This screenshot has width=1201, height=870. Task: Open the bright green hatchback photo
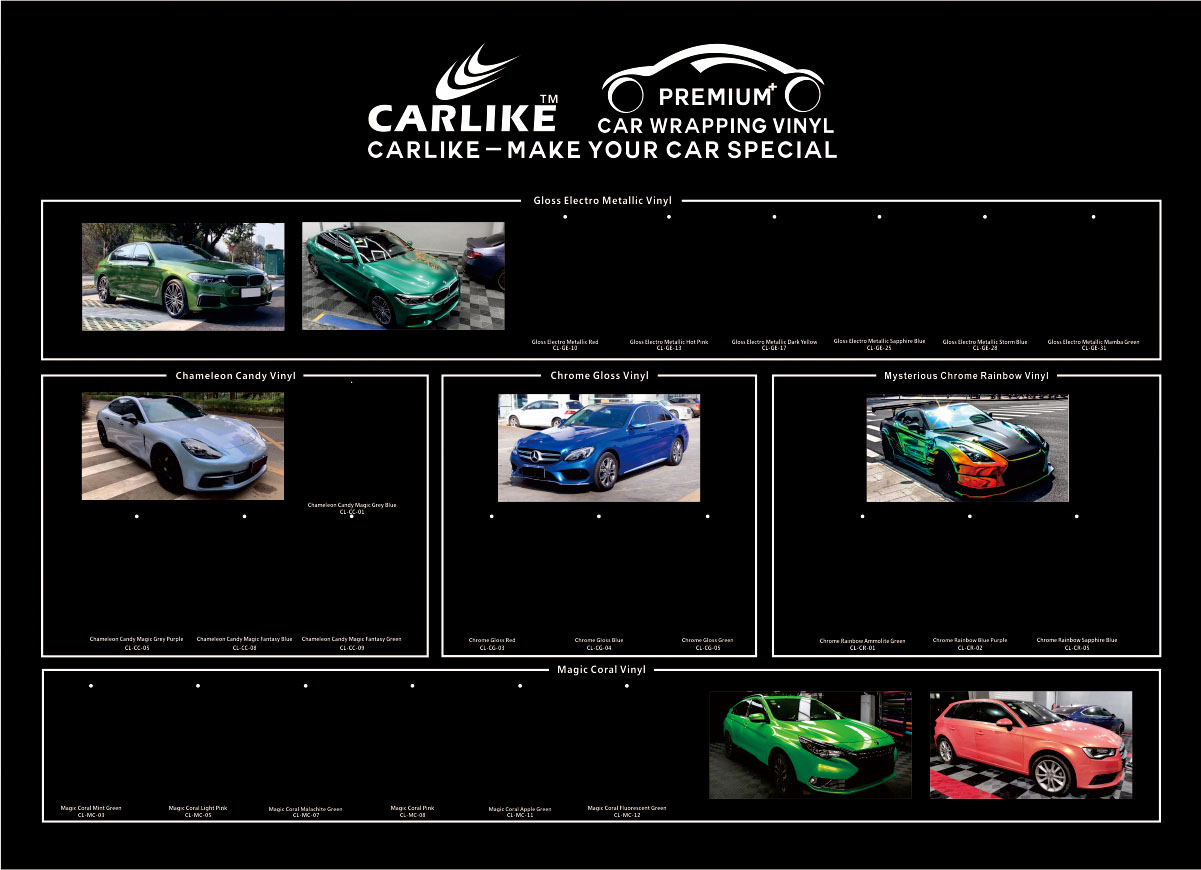[810, 744]
